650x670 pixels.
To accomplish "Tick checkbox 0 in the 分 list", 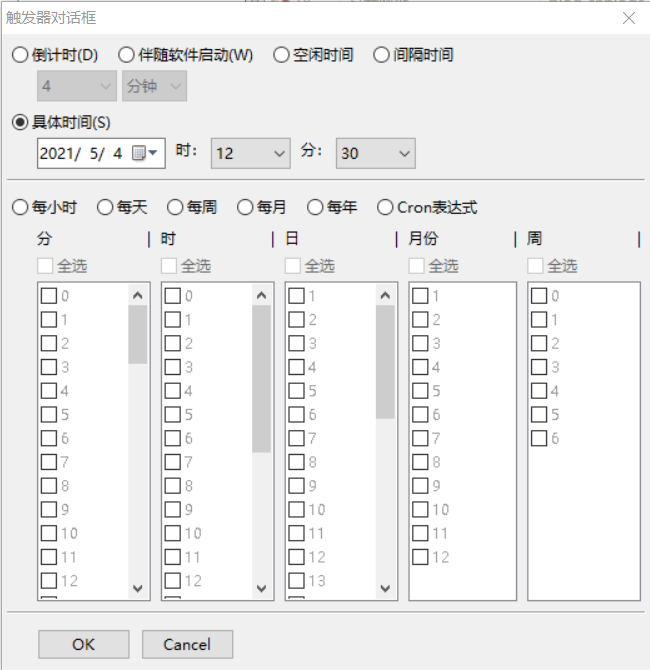I will point(49,296).
